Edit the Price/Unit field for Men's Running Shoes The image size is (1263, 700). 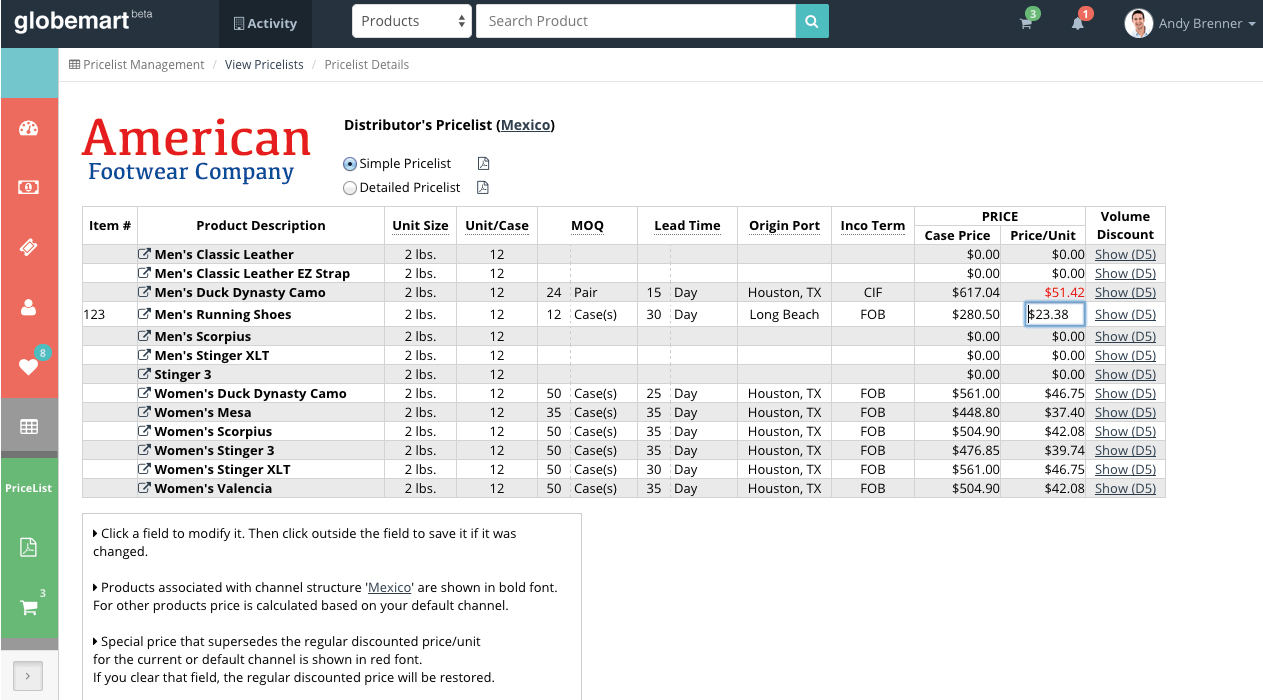pyautogui.click(x=1054, y=314)
